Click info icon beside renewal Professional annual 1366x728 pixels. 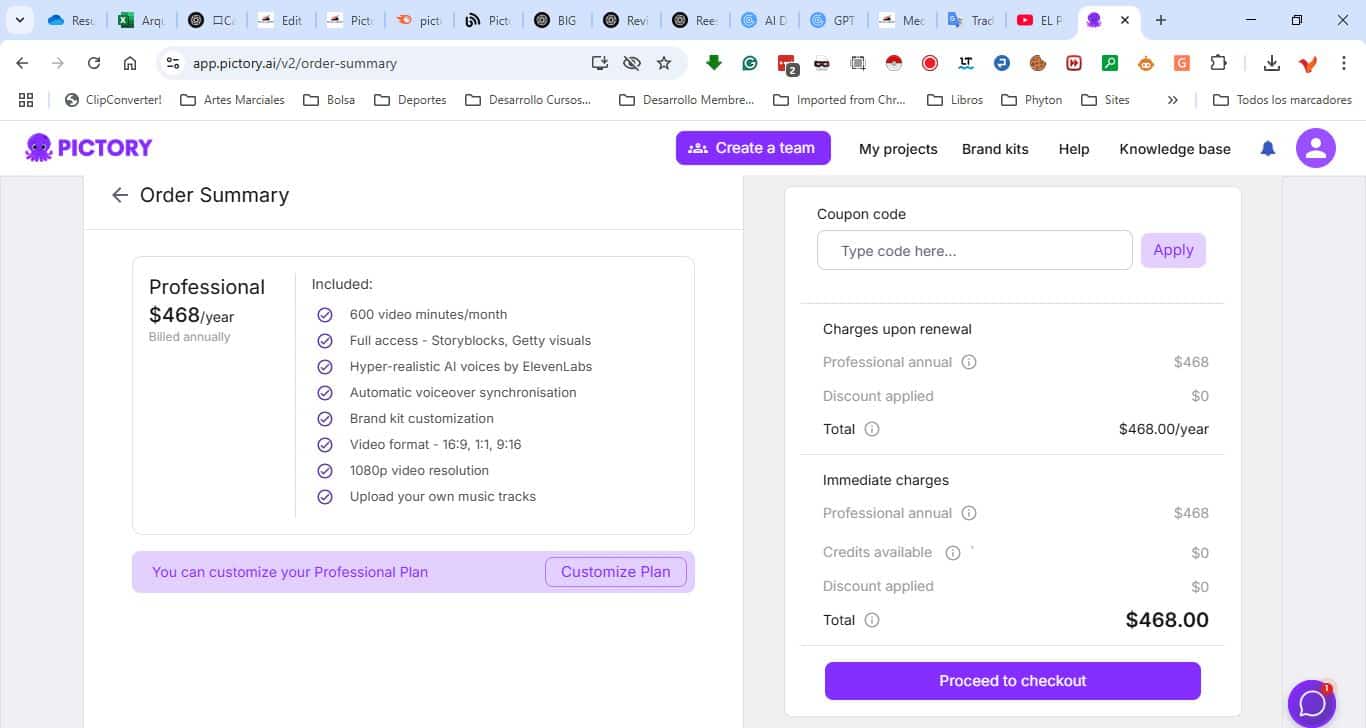[968, 362]
